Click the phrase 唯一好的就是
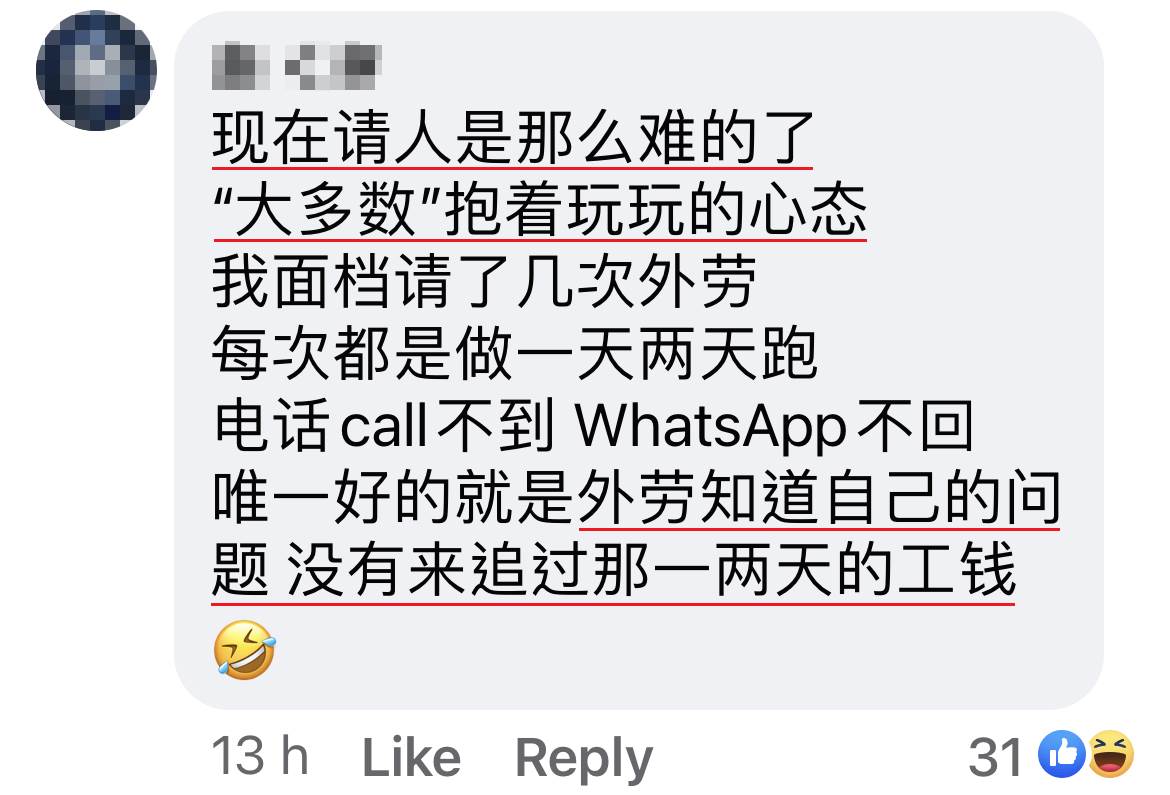The image size is (1170, 795). click(x=393, y=497)
